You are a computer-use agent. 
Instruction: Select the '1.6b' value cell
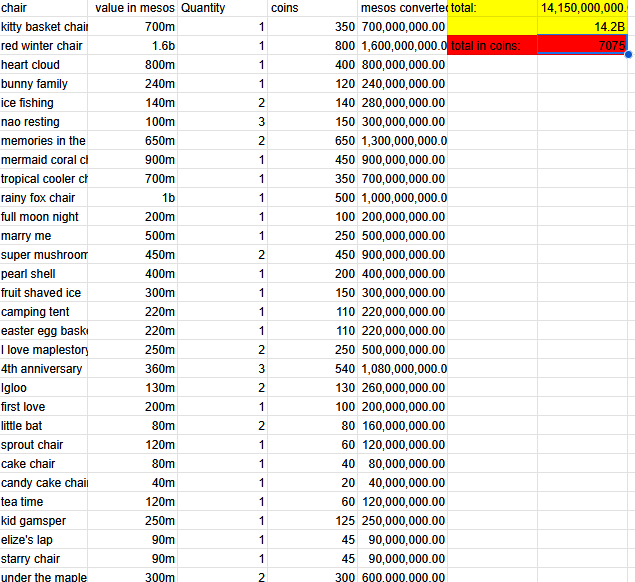click(x=133, y=46)
